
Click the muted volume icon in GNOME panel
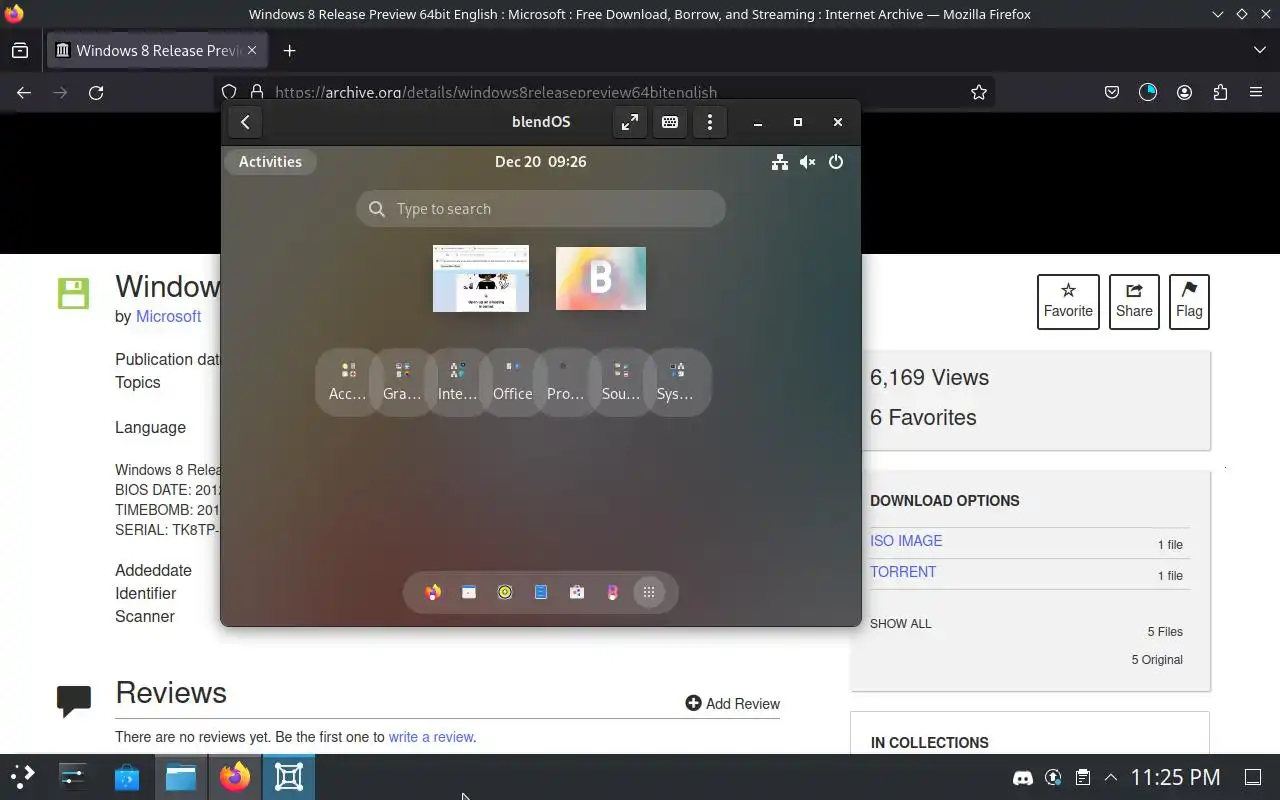[808, 162]
